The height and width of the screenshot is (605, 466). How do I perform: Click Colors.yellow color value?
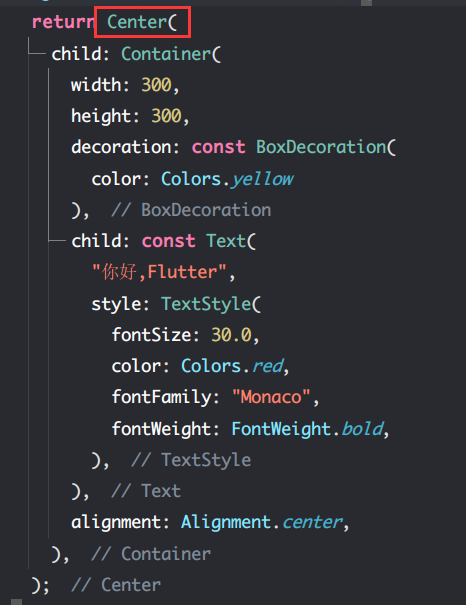click(227, 179)
